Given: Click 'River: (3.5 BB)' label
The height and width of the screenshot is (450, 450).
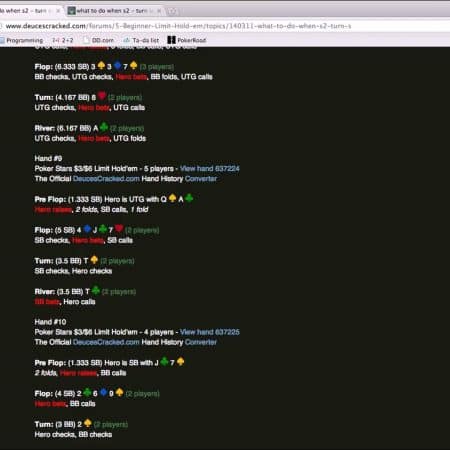Looking at the screenshot, I should pos(59,292).
